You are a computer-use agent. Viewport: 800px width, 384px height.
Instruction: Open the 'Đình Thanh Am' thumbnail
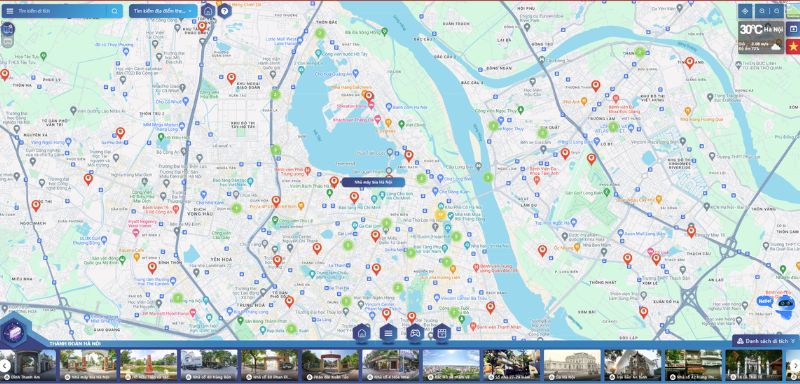click(x=27, y=365)
